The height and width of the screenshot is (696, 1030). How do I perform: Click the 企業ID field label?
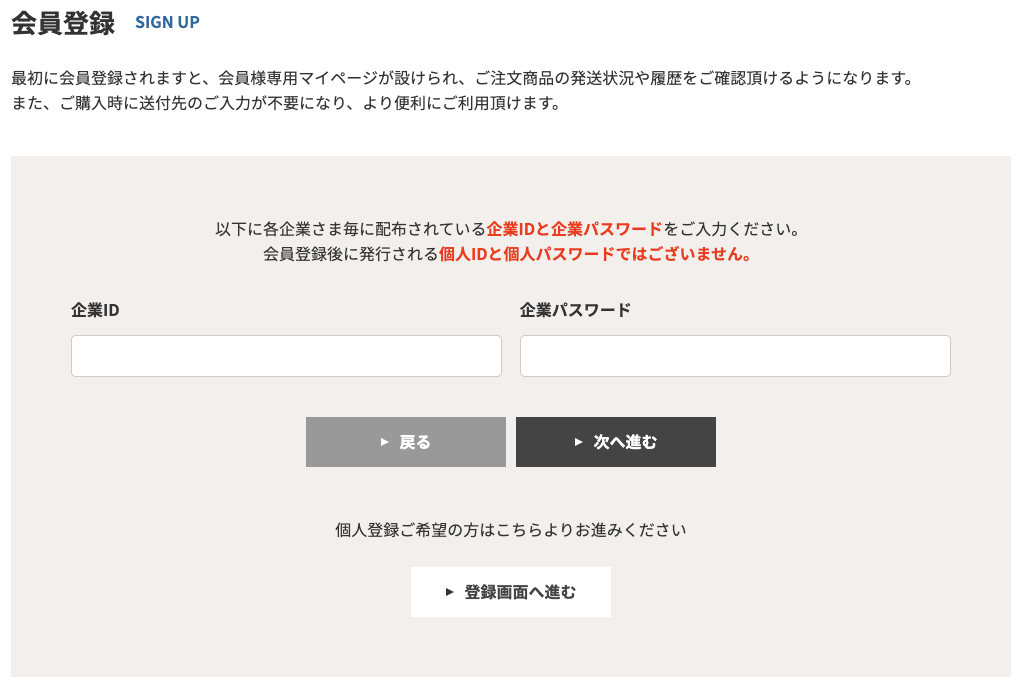95,310
